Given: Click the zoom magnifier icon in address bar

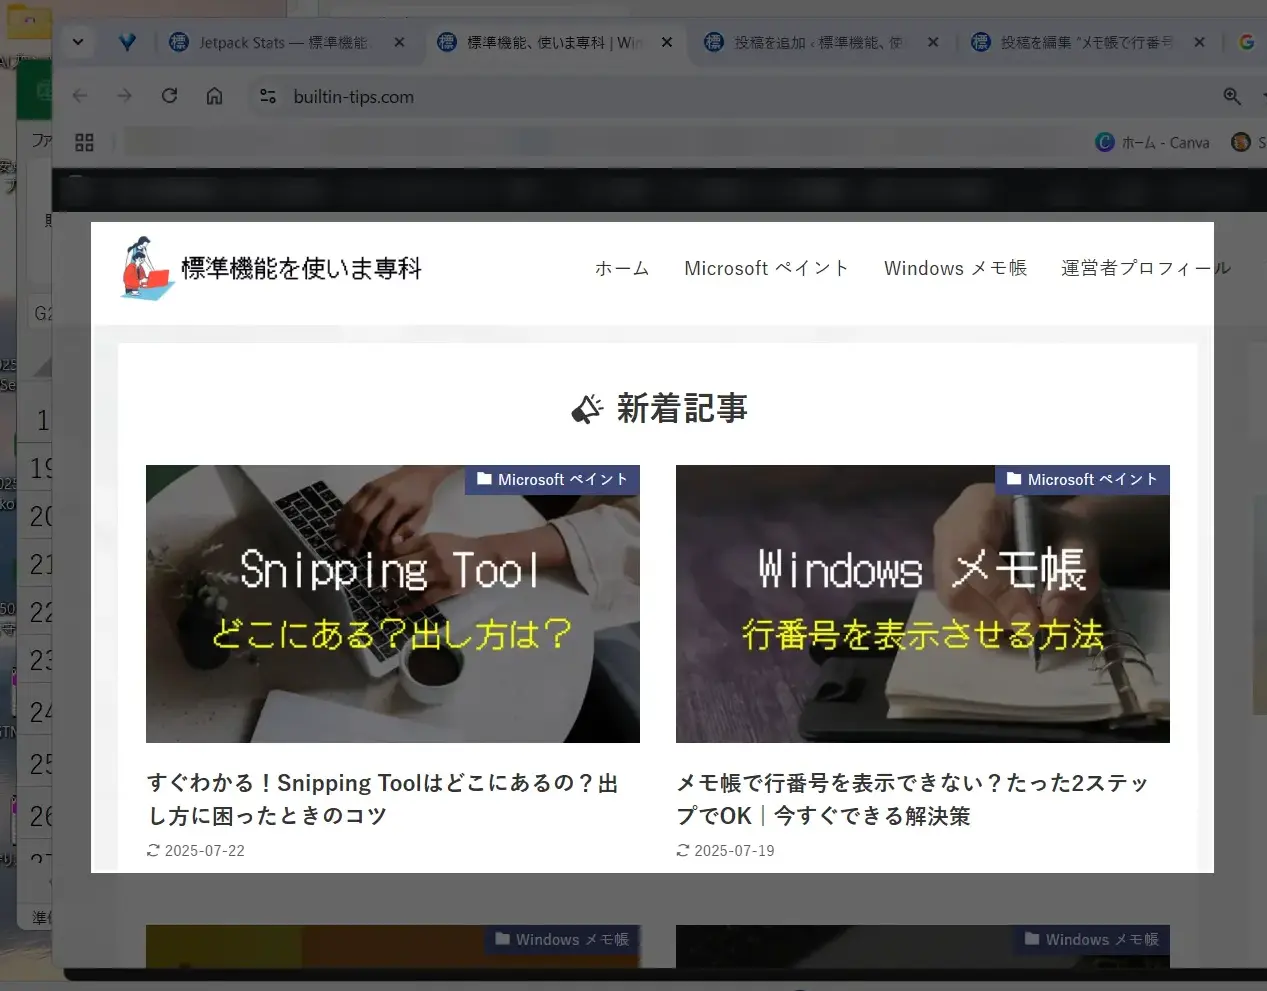Looking at the screenshot, I should coord(1232,96).
